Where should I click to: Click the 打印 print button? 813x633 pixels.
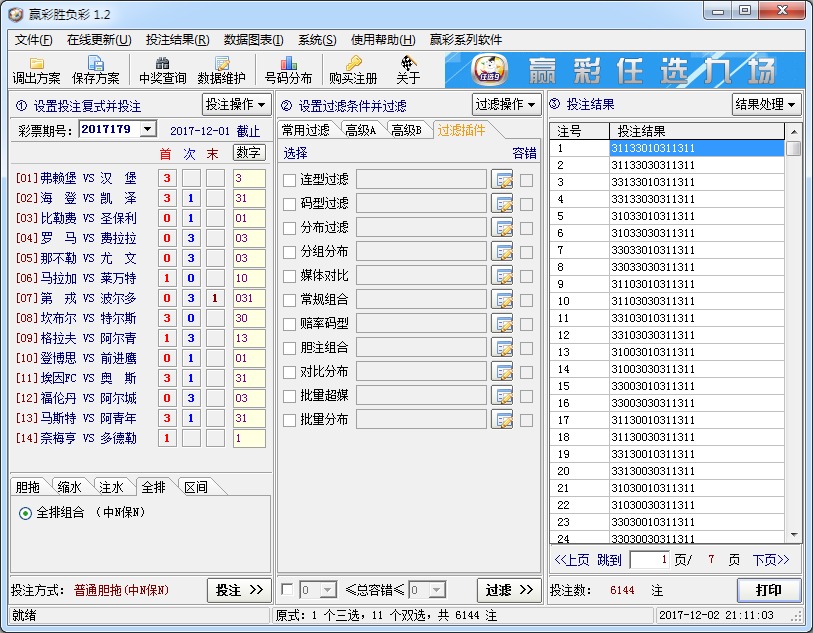(x=769, y=590)
